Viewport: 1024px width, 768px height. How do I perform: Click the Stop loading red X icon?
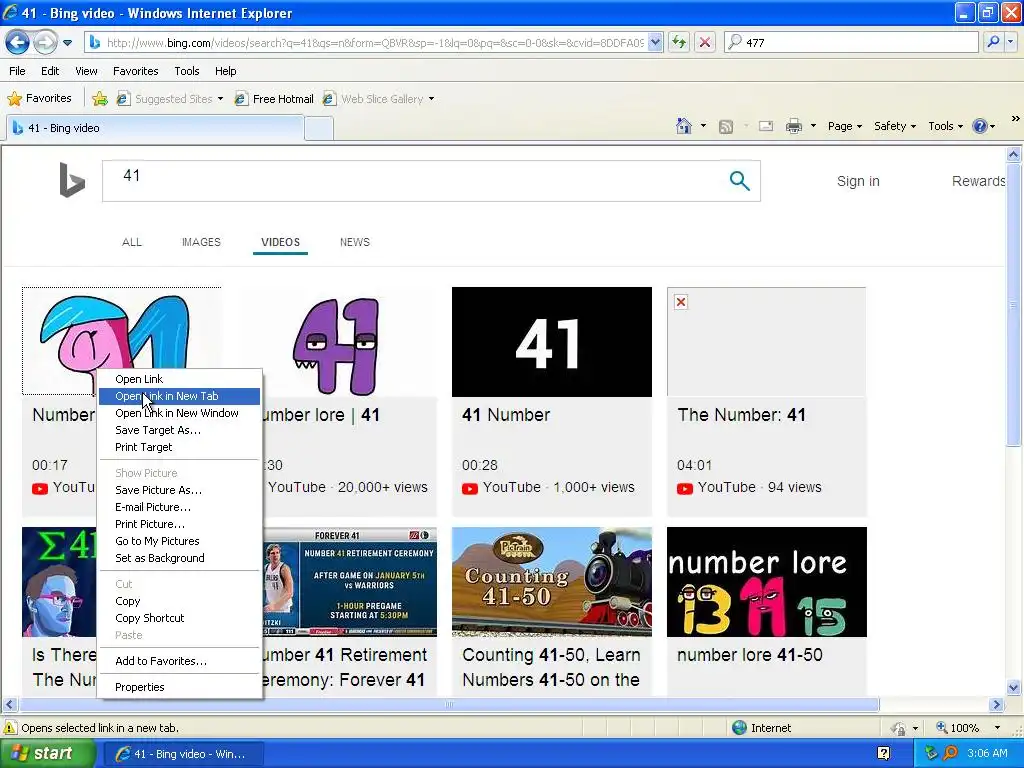[705, 42]
